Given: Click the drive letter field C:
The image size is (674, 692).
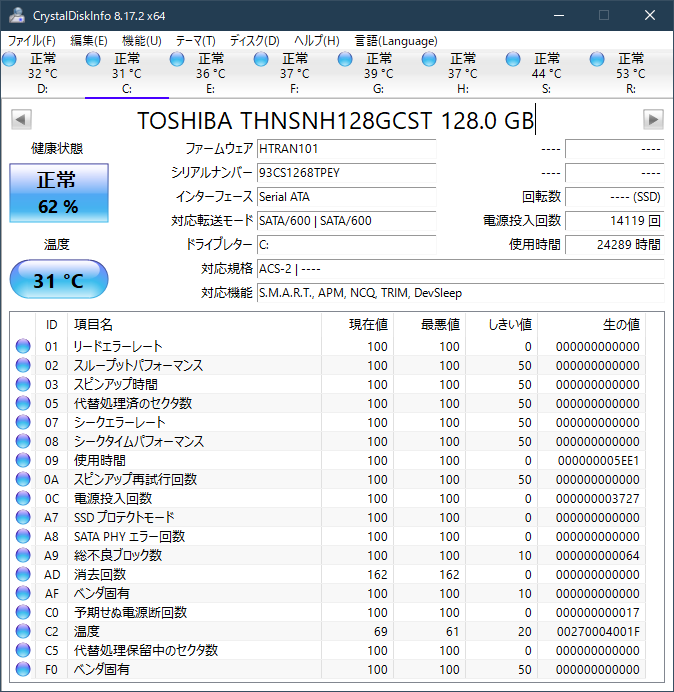Looking at the screenshot, I should pos(346,244).
